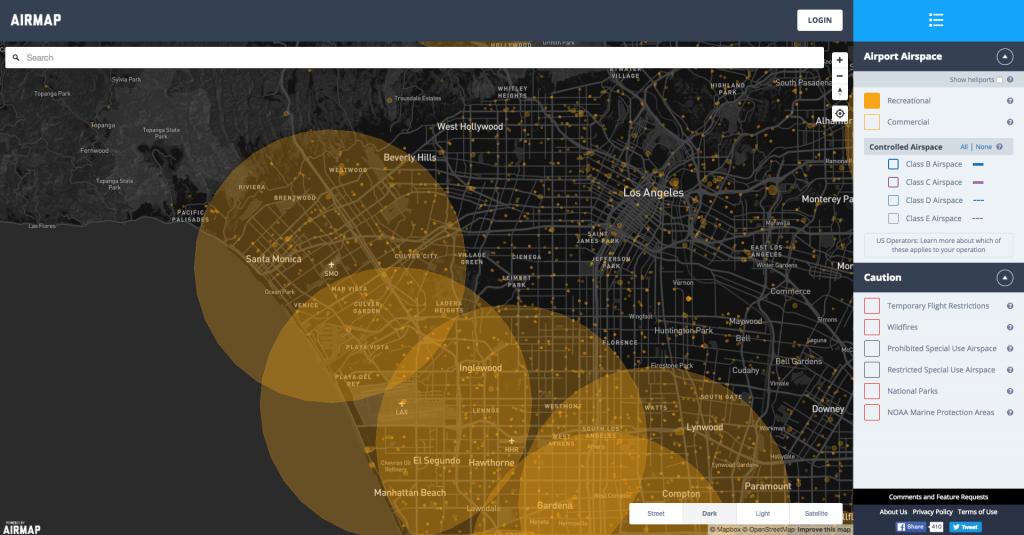1024x535 pixels.
Task: Click help icon next to Recreational
Action: click(x=1010, y=101)
